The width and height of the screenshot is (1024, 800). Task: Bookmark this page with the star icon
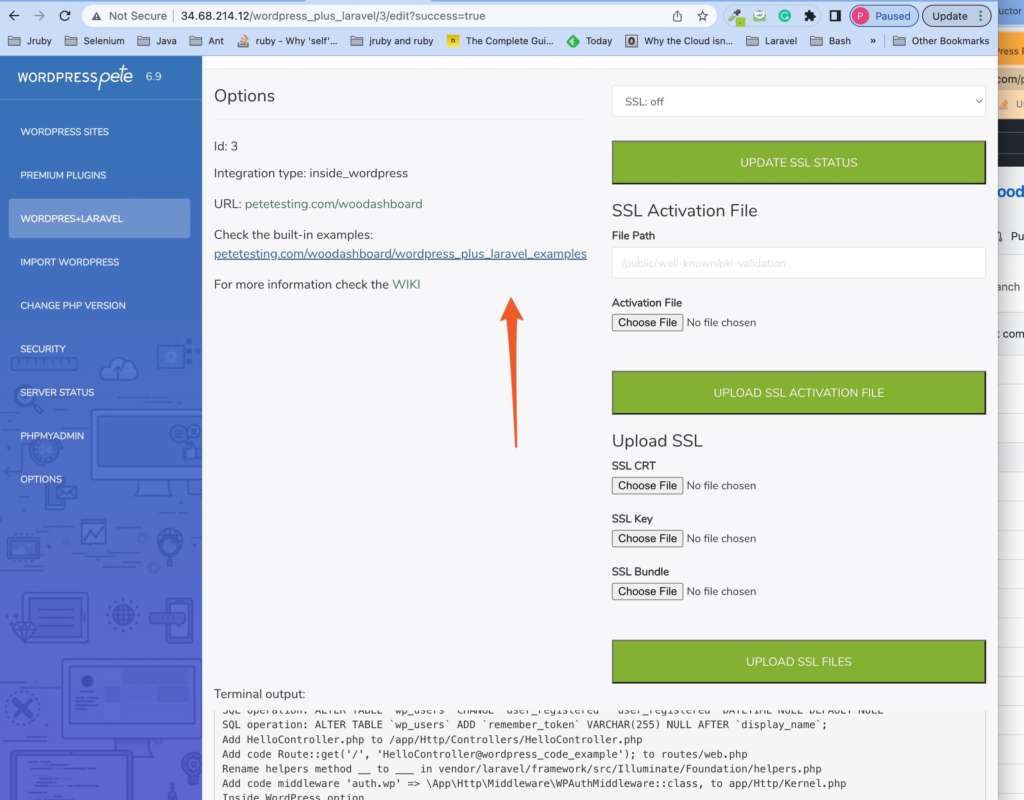[x=703, y=16]
